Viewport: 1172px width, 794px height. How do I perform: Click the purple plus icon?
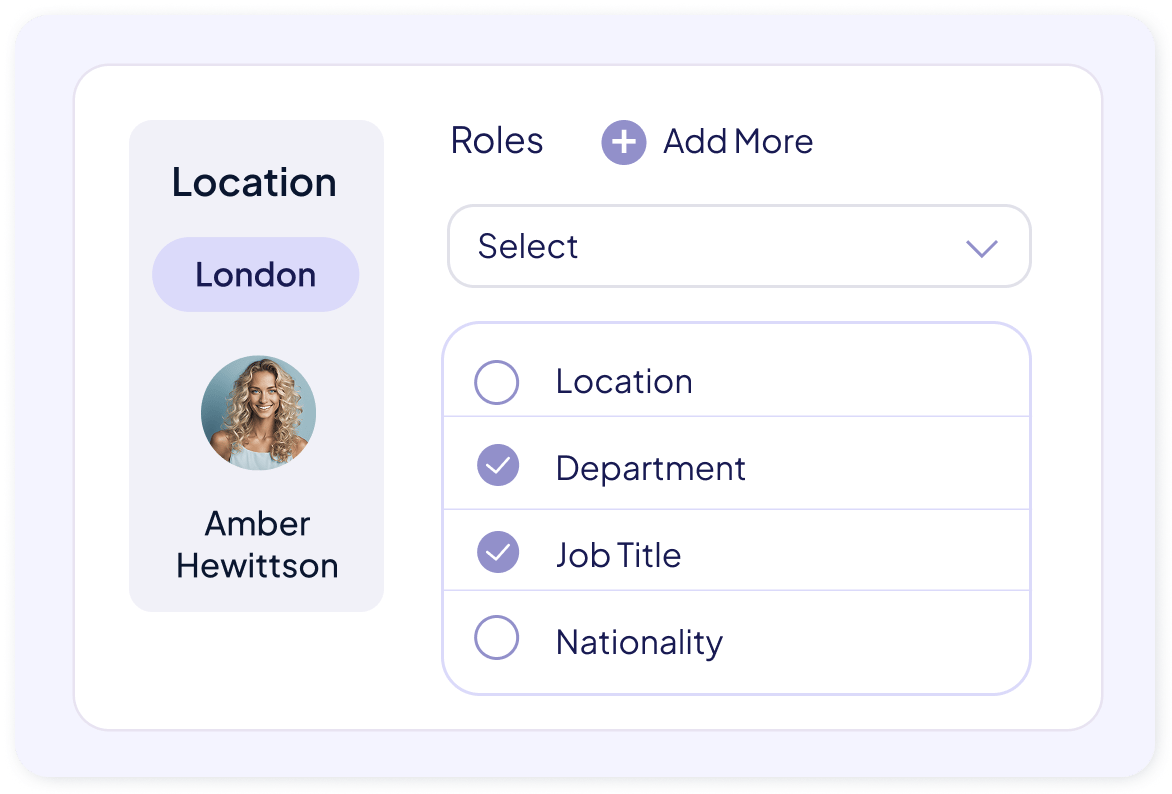[x=623, y=142]
